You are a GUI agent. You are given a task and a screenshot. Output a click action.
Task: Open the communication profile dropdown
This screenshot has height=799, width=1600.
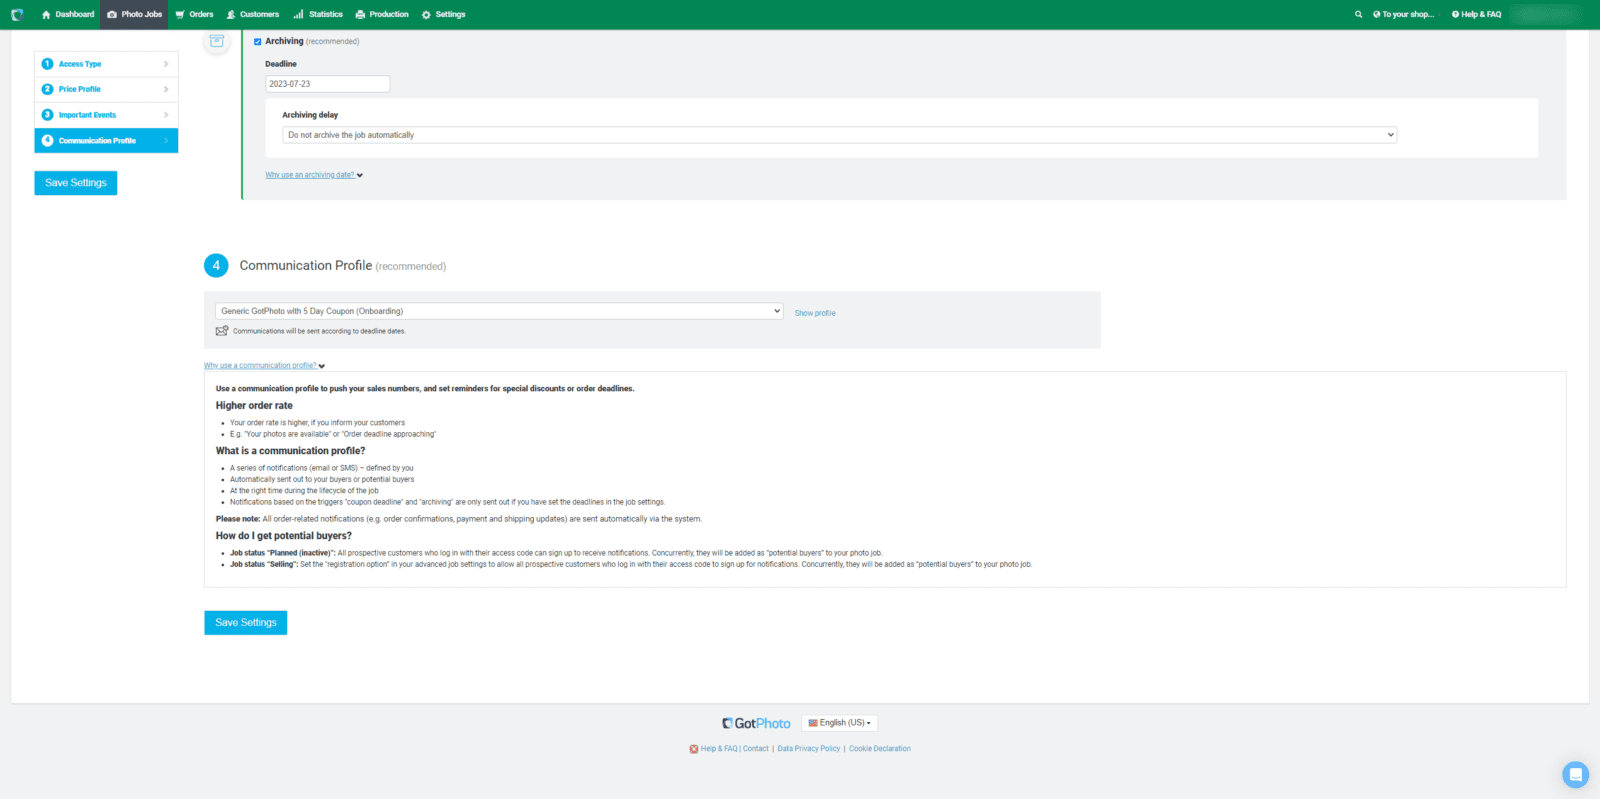499,311
